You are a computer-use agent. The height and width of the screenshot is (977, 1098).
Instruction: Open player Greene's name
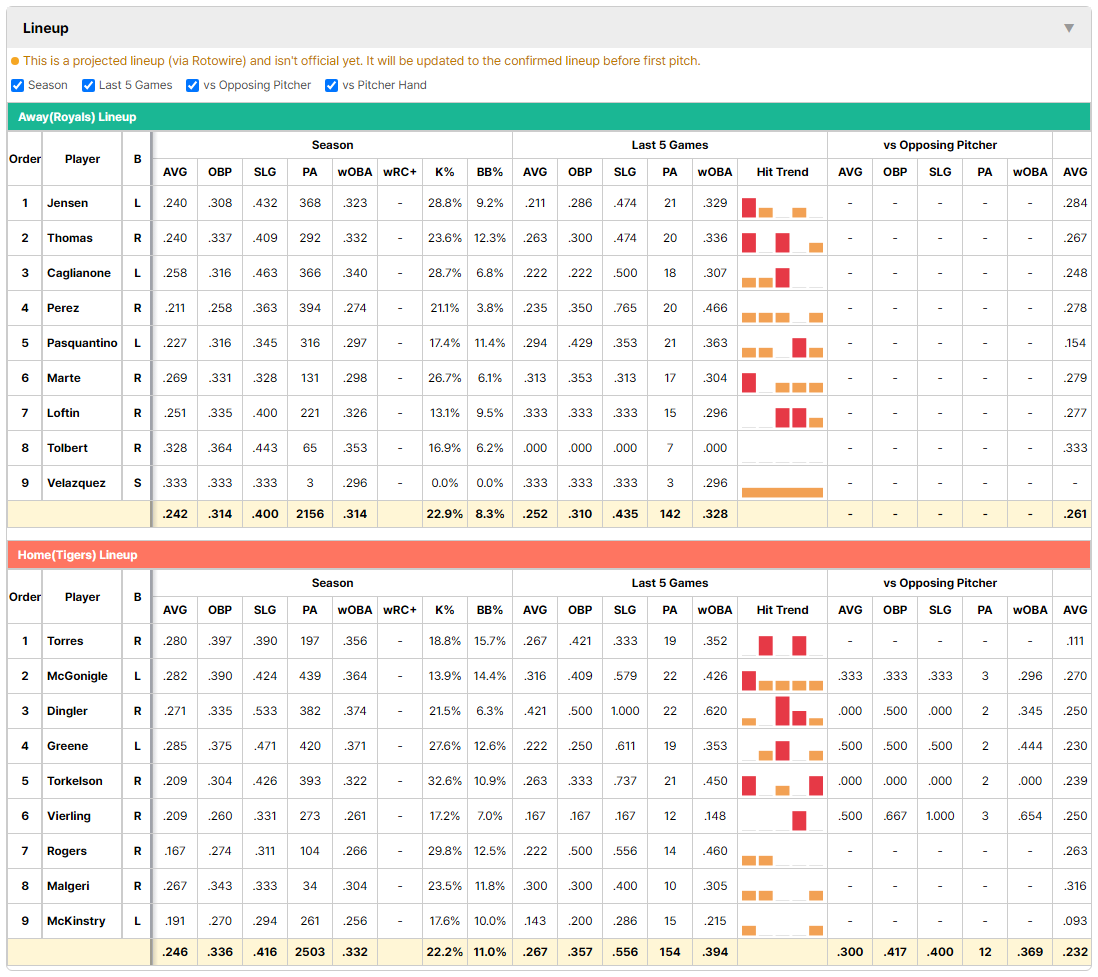pos(67,746)
